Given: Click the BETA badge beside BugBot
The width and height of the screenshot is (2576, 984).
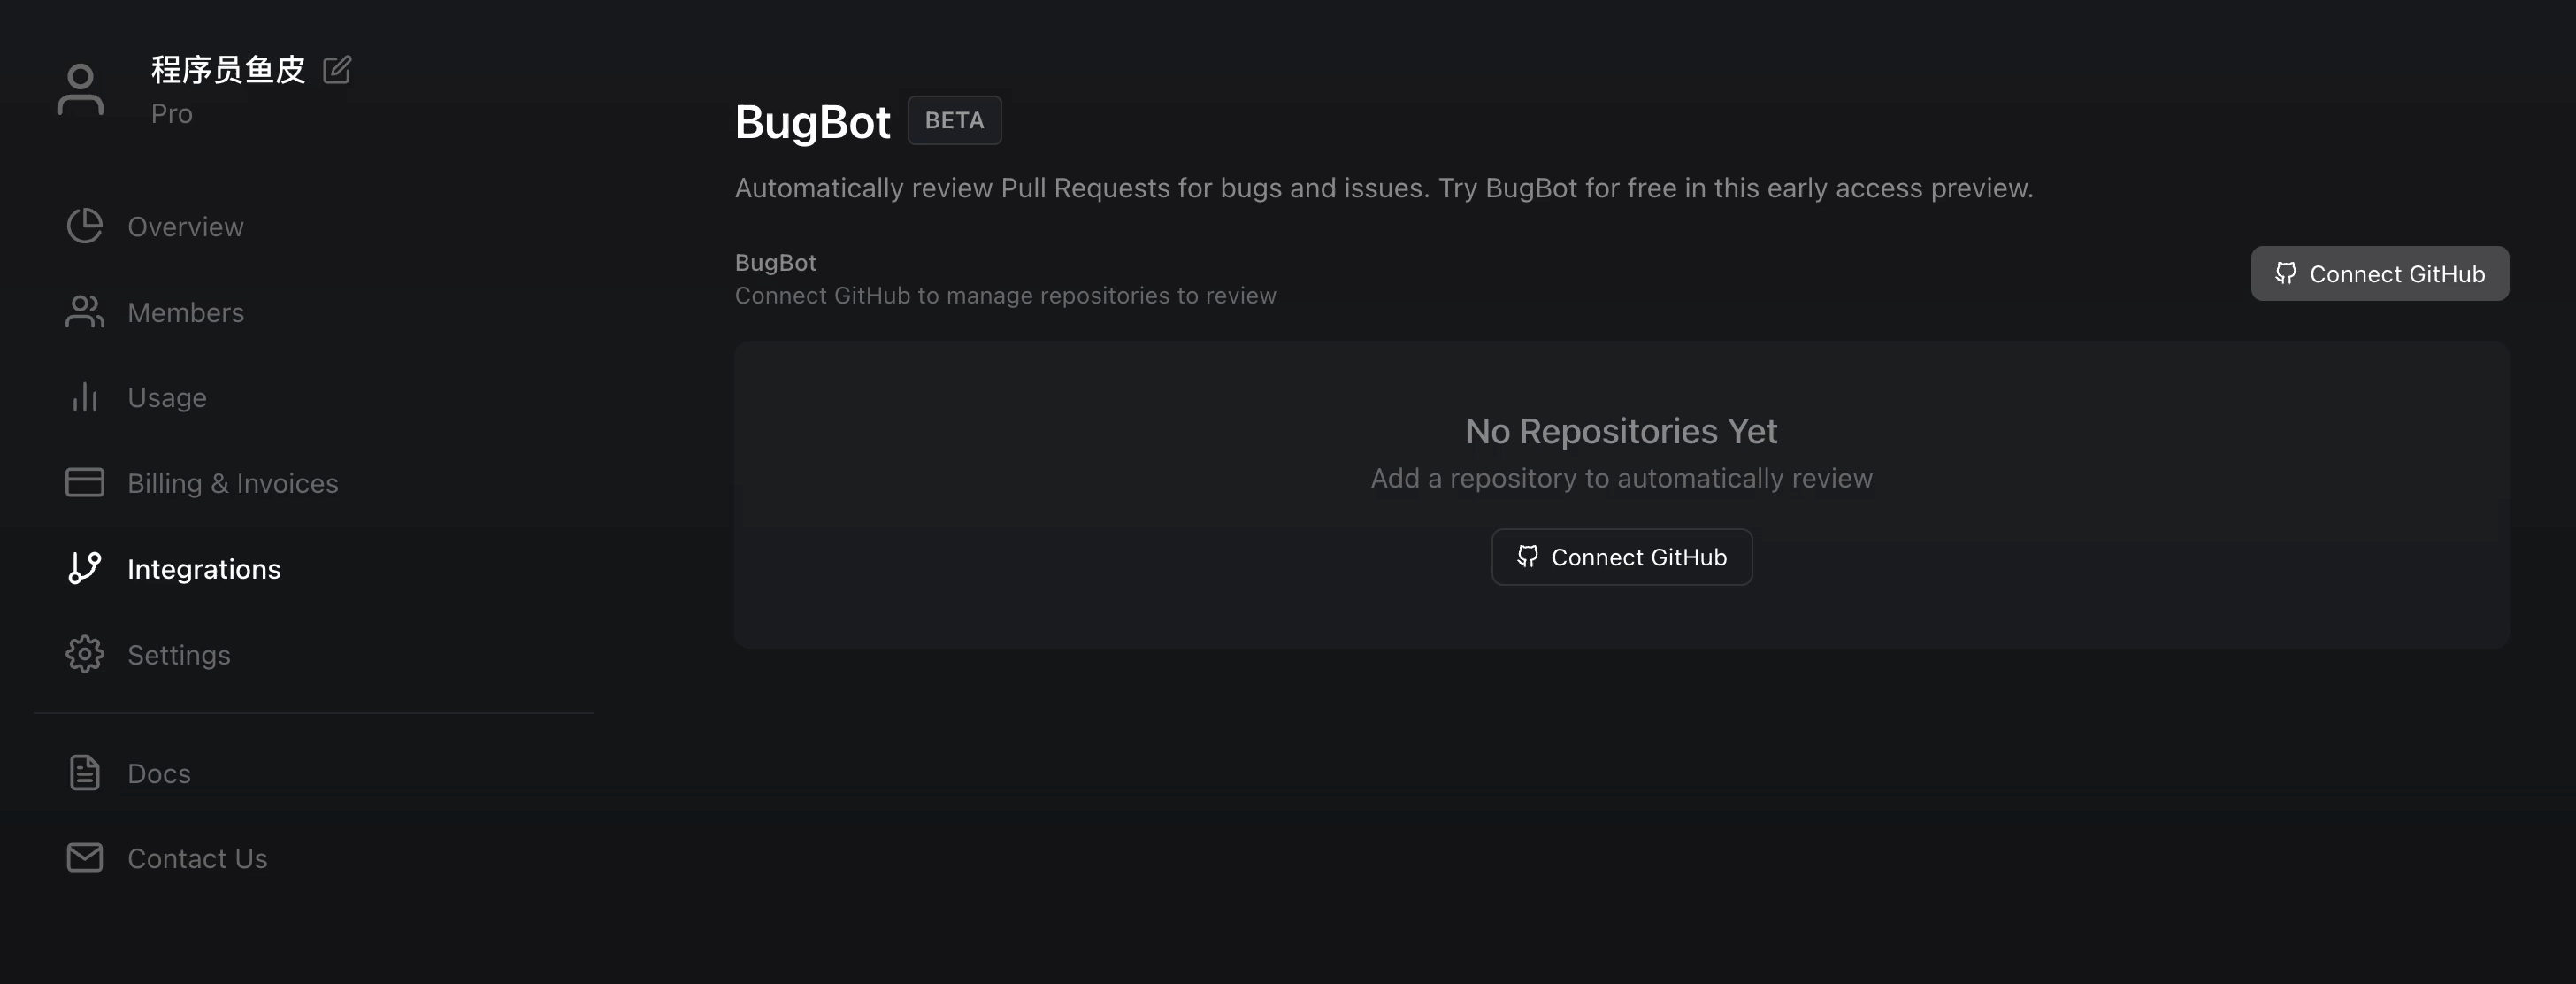Looking at the screenshot, I should (954, 120).
